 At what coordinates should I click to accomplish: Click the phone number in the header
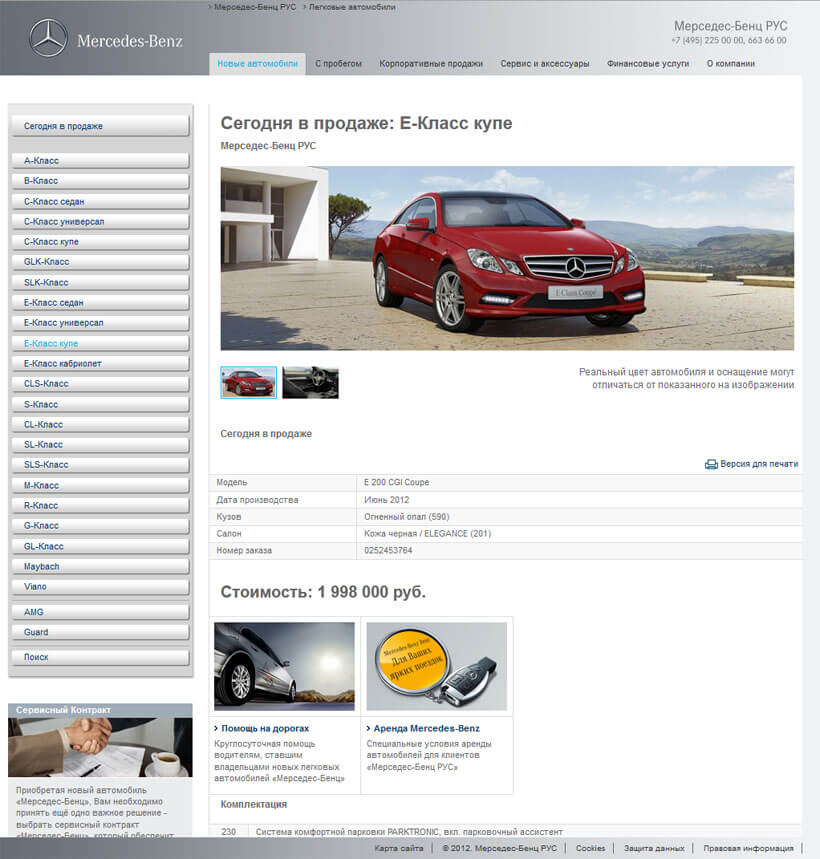(729, 41)
